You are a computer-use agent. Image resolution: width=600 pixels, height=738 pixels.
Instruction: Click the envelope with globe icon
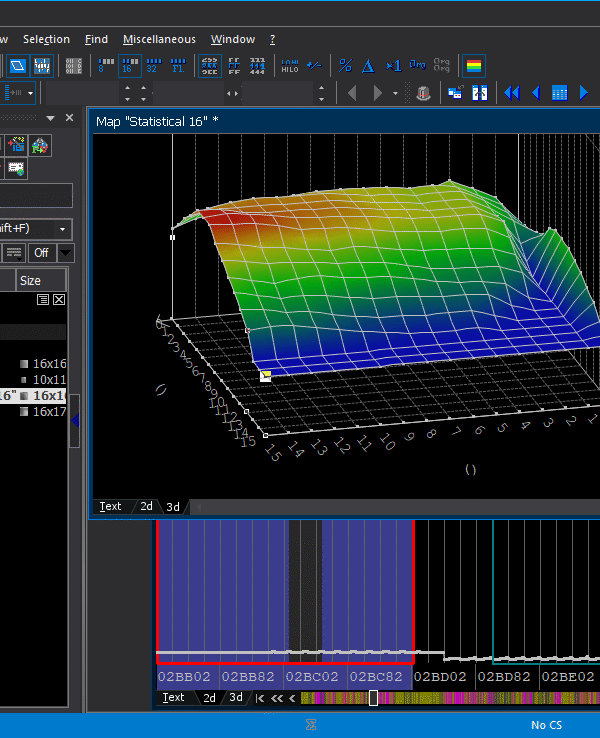[16, 168]
